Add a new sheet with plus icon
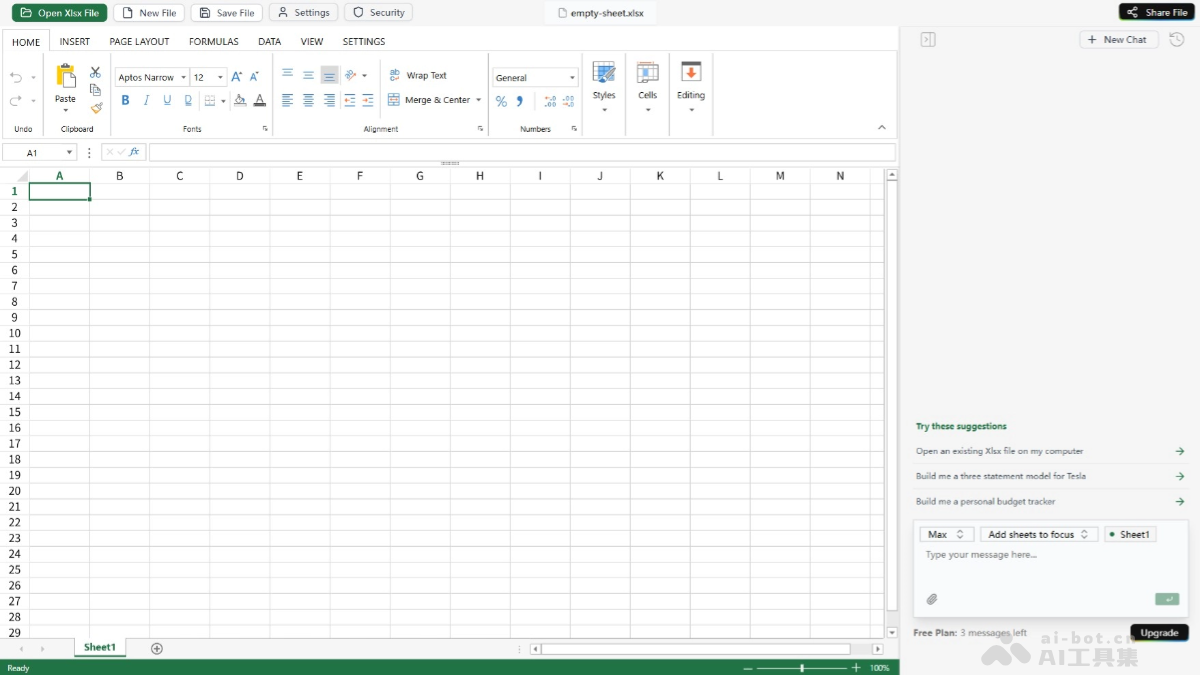The height and width of the screenshot is (675, 1200). [157, 648]
